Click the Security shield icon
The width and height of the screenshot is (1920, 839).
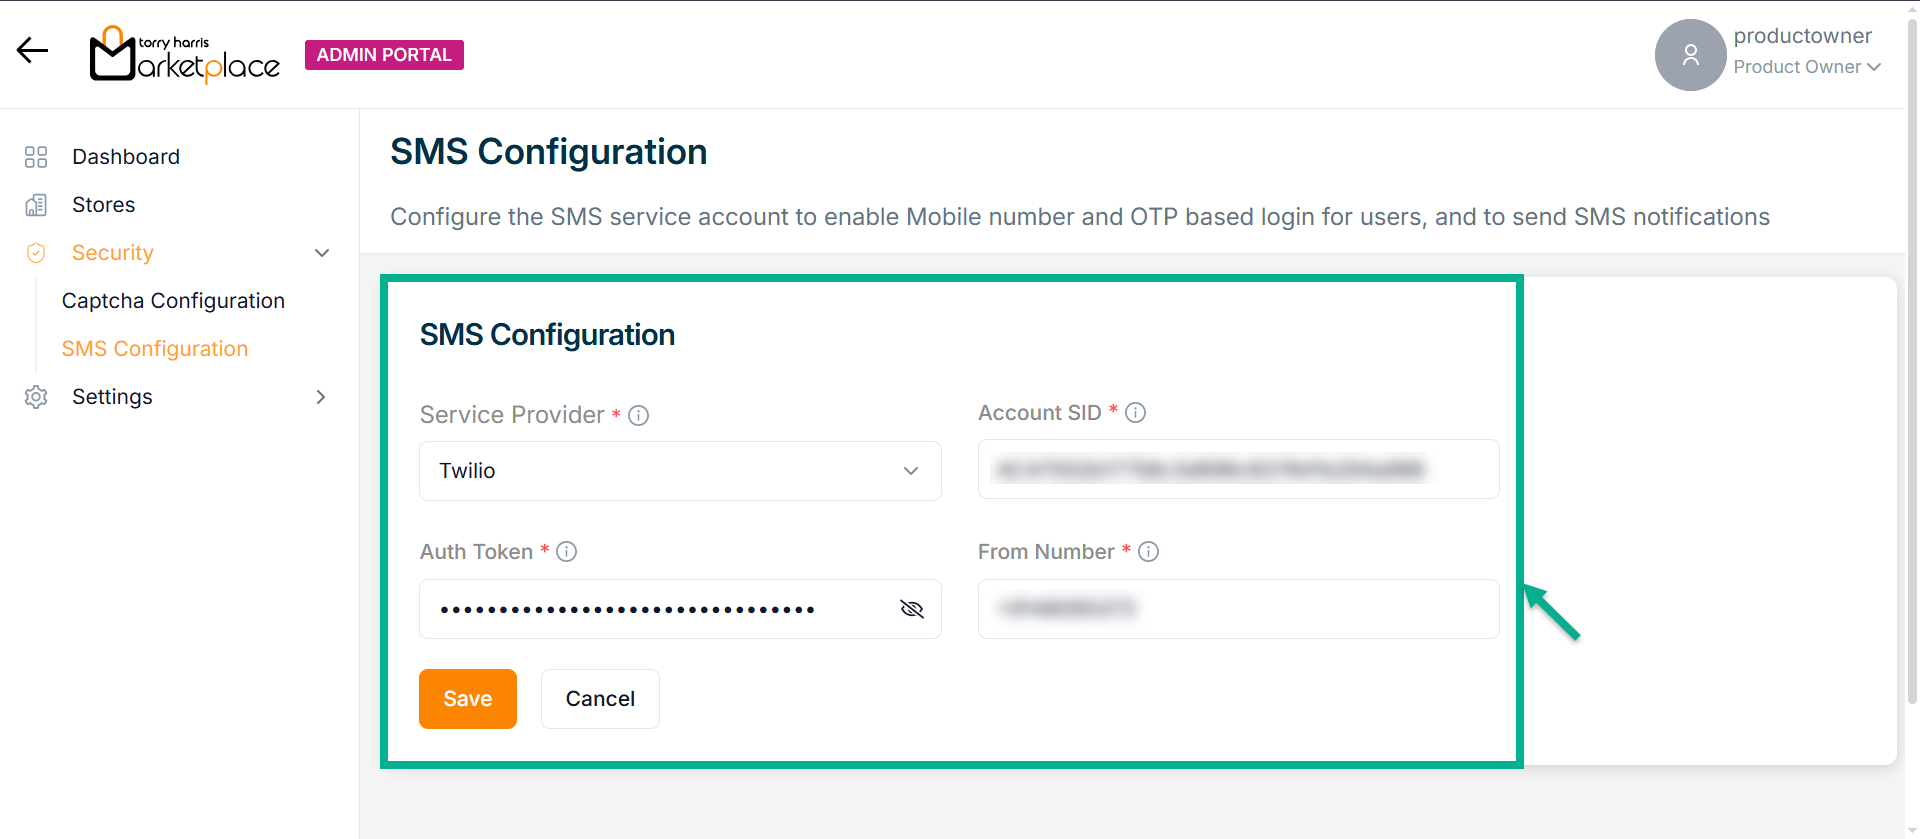36,253
